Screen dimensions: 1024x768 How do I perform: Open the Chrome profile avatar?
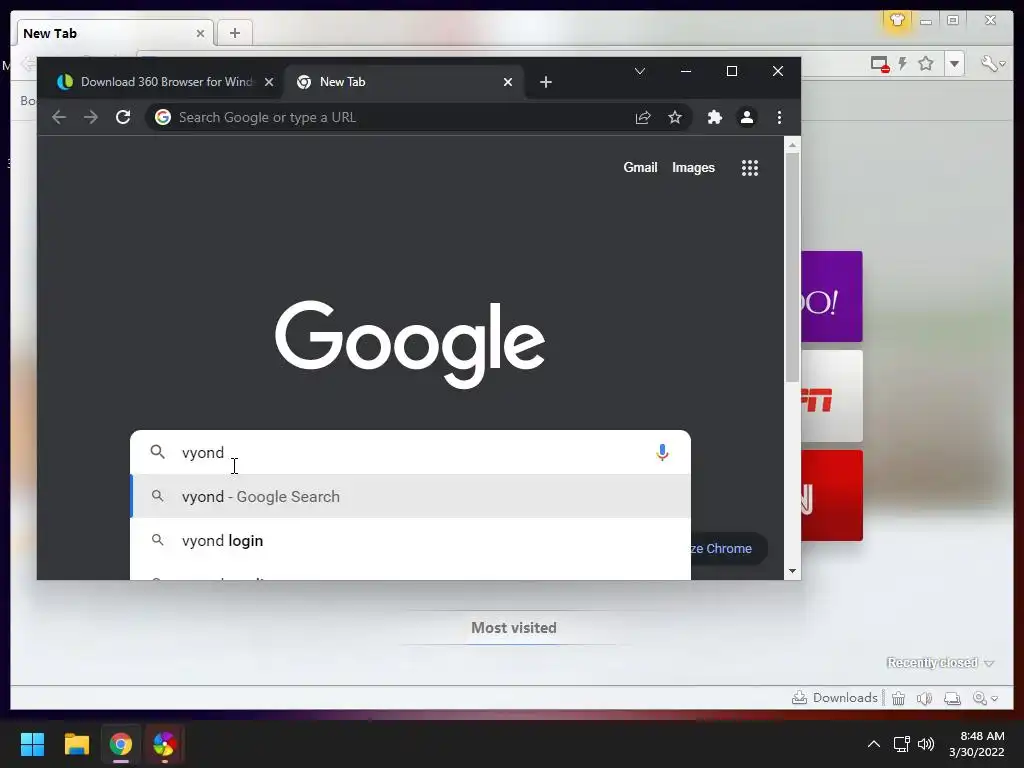click(746, 117)
